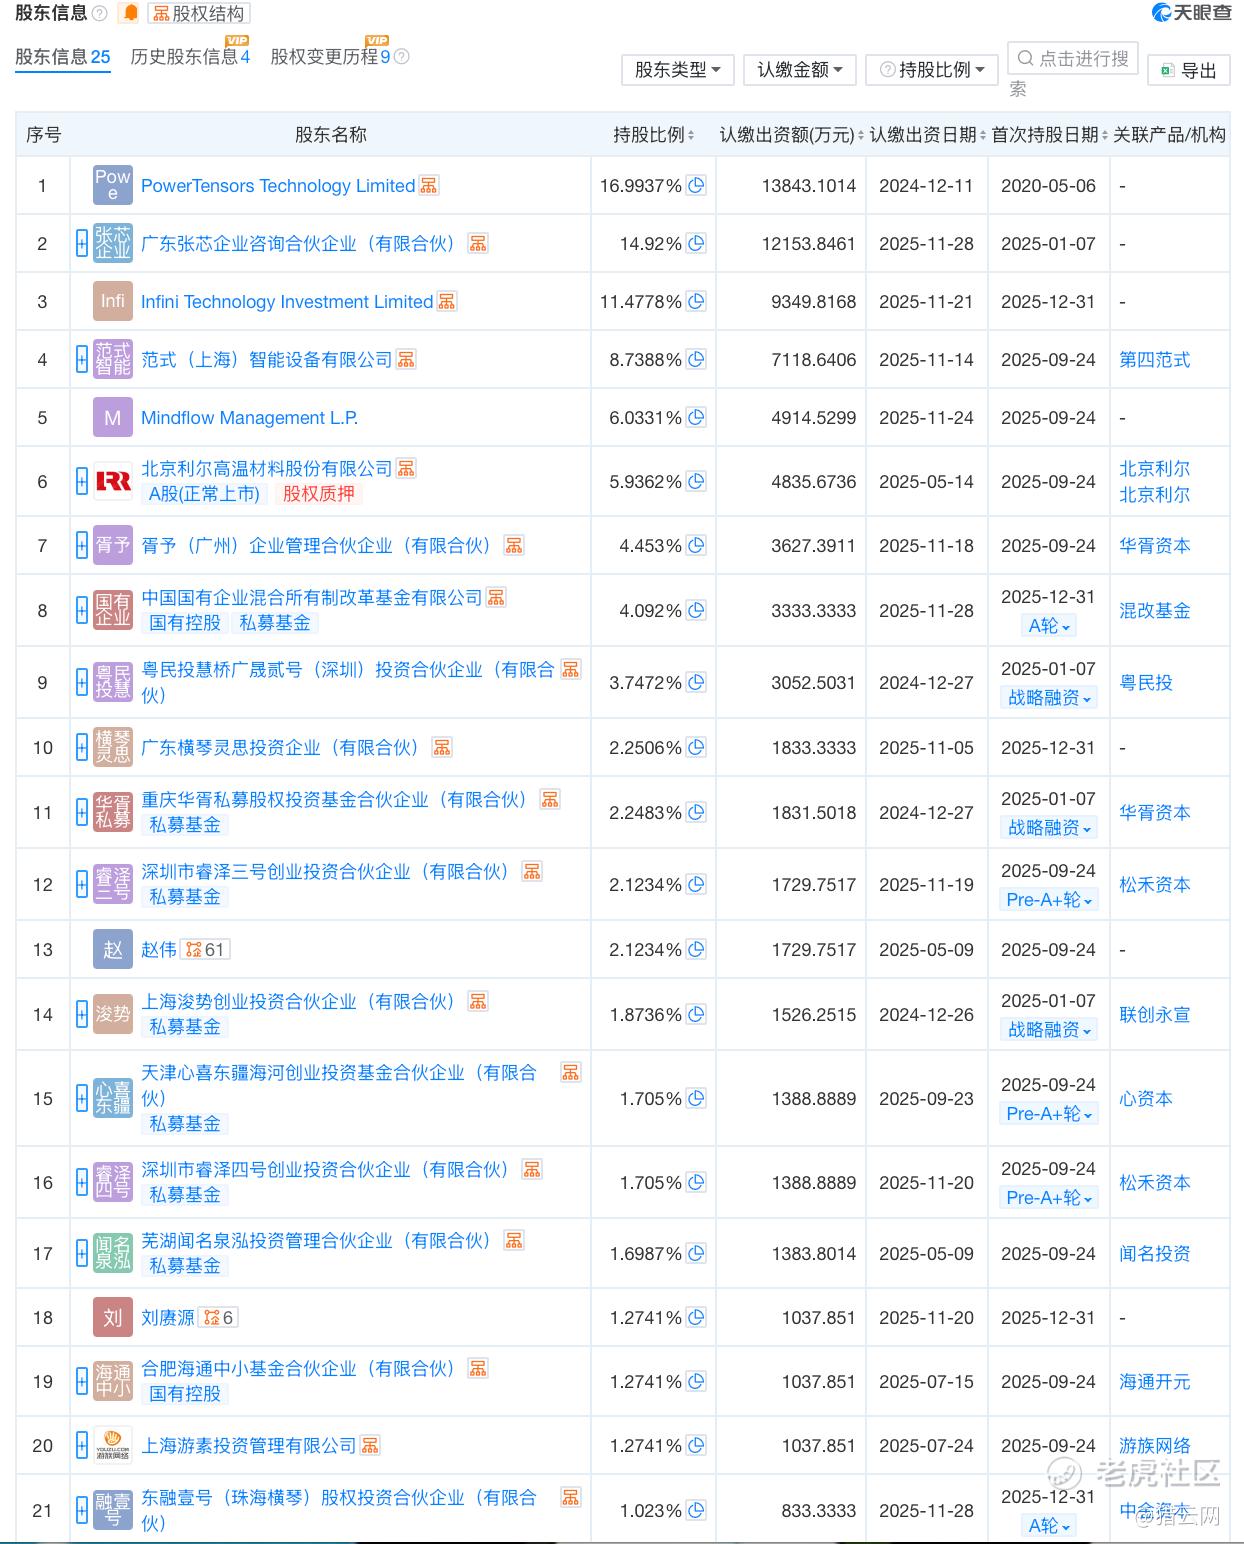
Task: Open equity structure icon for 东融壹号（珠海横琴）
Action: click(570, 1498)
